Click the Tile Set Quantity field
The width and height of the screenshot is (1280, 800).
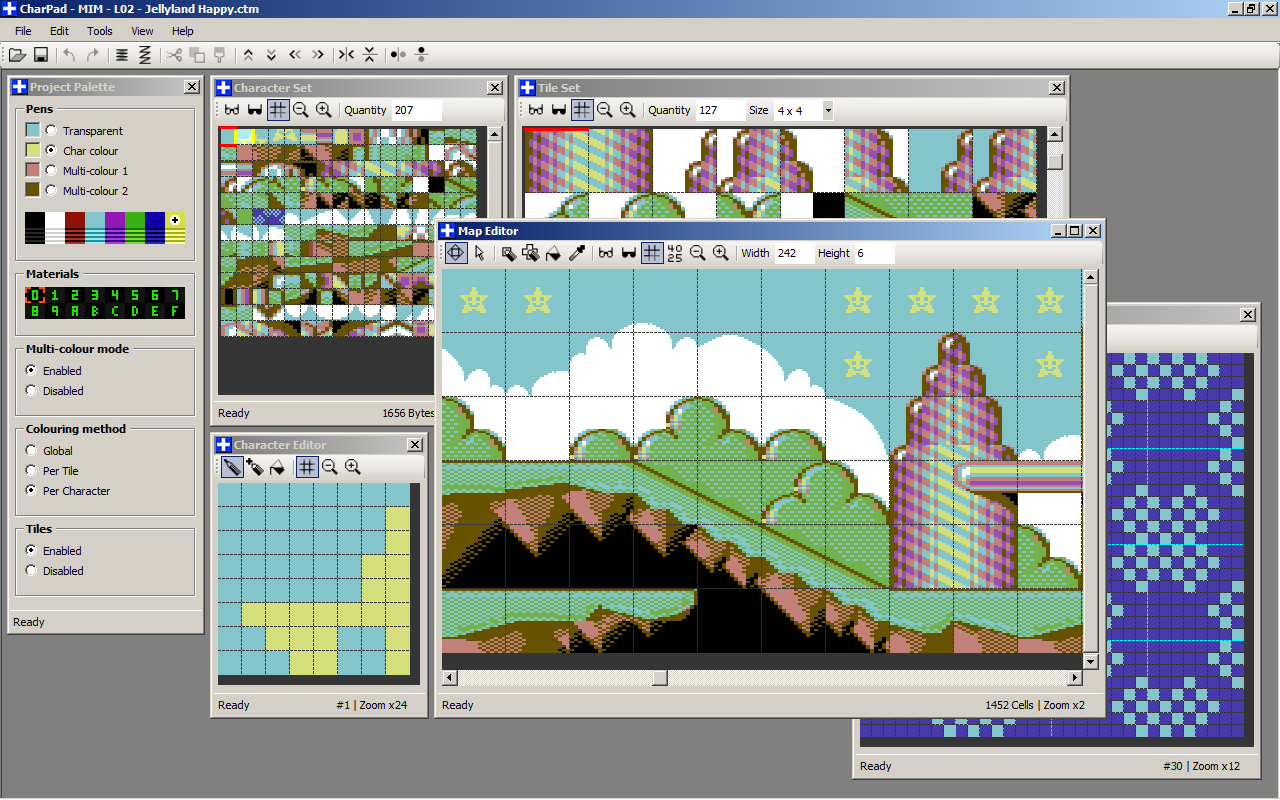[720, 110]
